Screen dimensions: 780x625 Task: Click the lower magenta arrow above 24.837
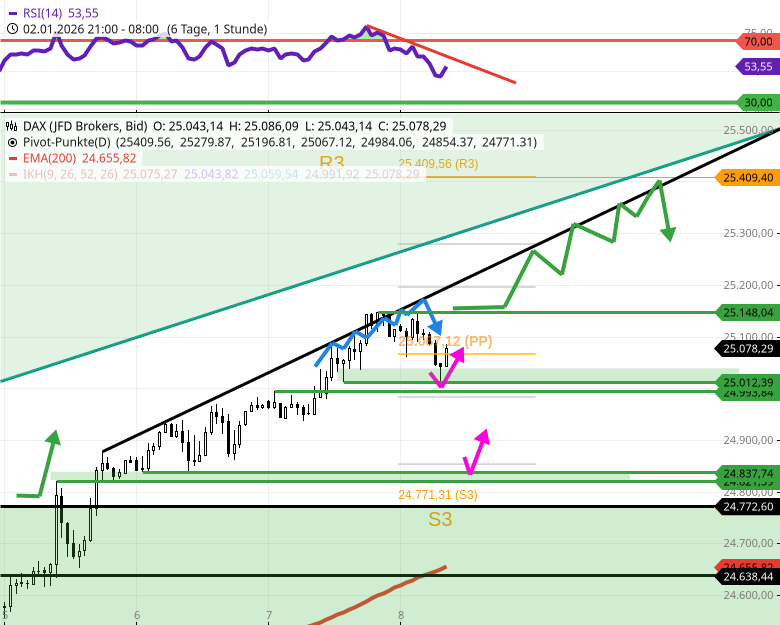pyautogui.click(x=482, y=436)
